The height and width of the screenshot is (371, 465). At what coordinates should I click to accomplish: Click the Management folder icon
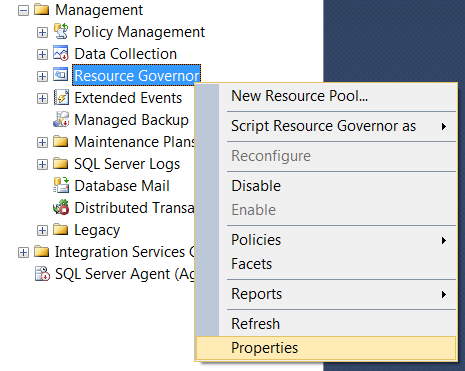click(42, 10)
